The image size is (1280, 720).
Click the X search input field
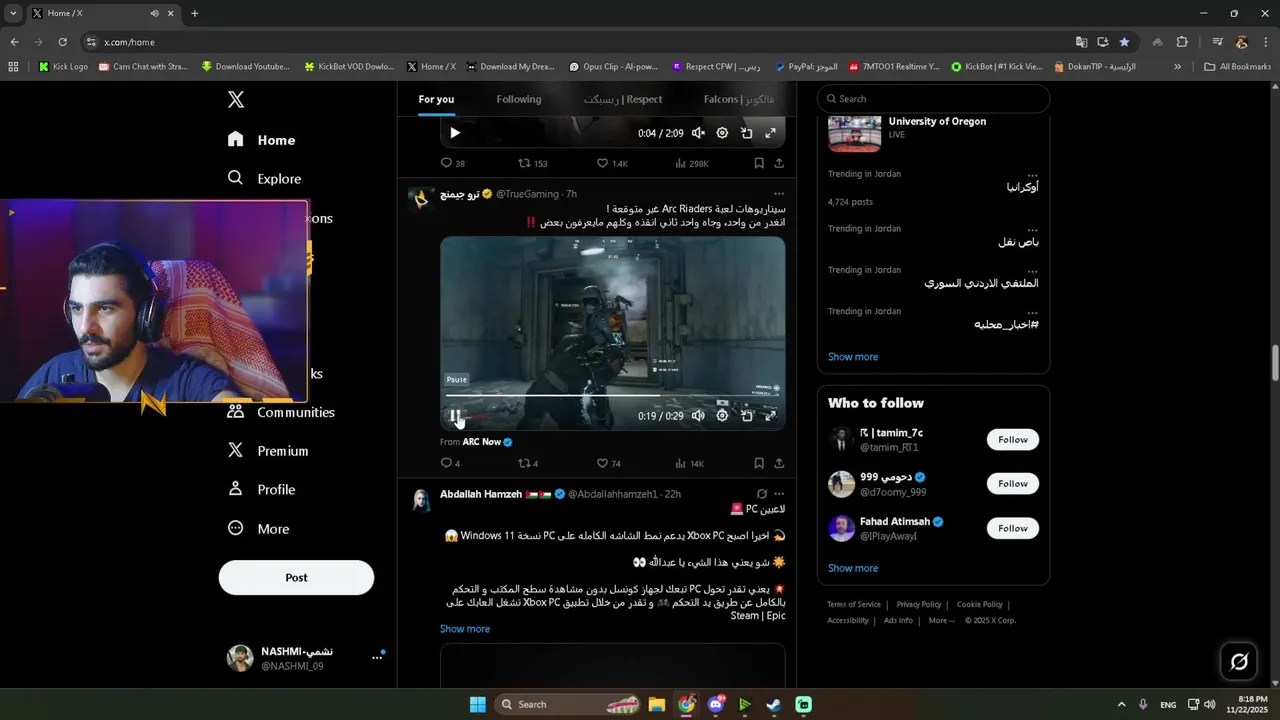coord(934,99)
